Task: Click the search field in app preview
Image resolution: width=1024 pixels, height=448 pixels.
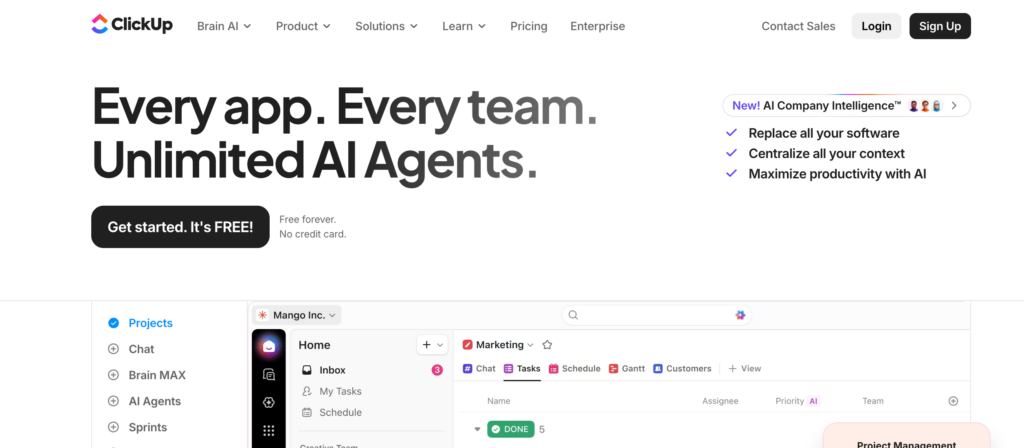Action: [x=650, y=315]
